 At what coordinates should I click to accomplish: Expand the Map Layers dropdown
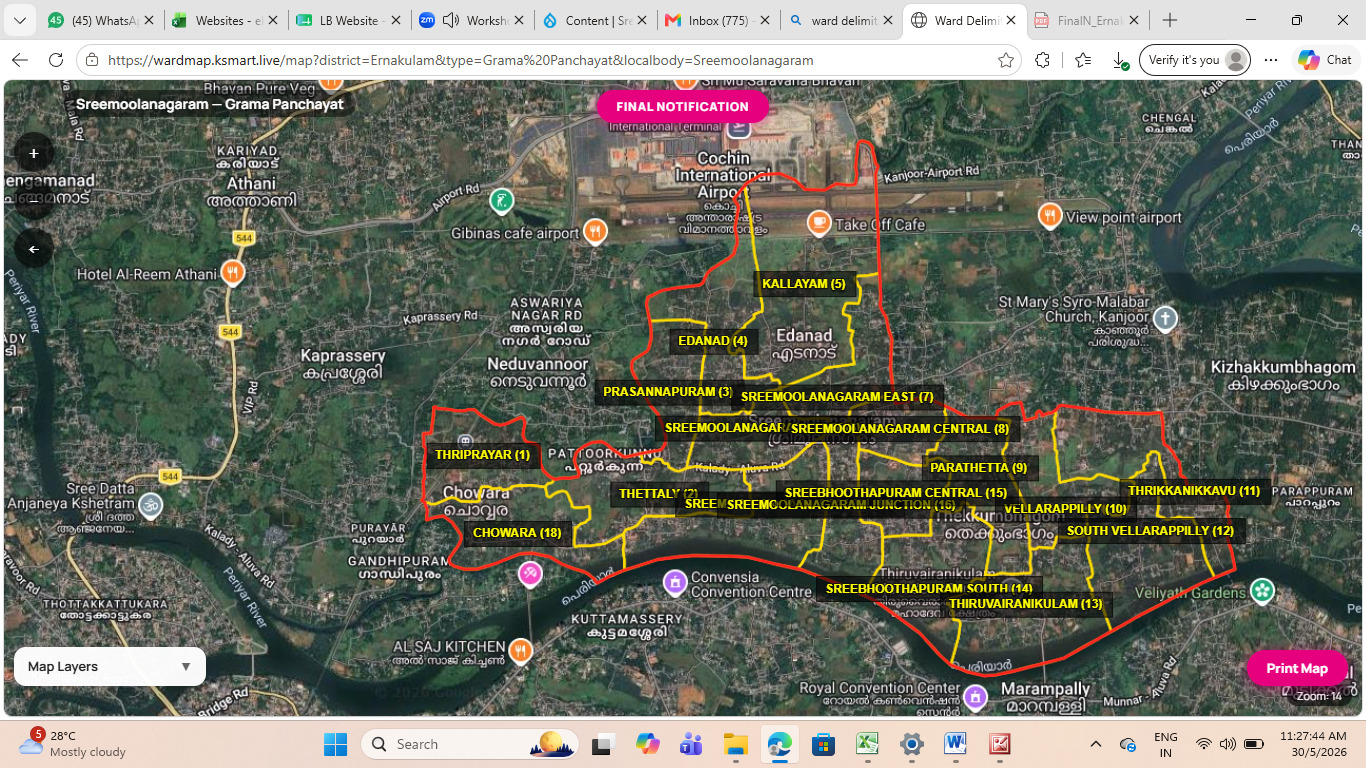pos(110,666)
